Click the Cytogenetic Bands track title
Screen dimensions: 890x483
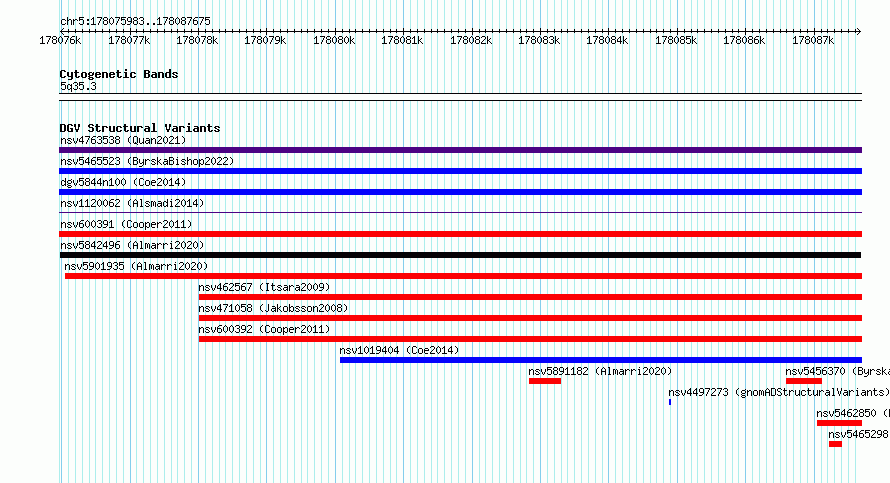tap(119, 74)
